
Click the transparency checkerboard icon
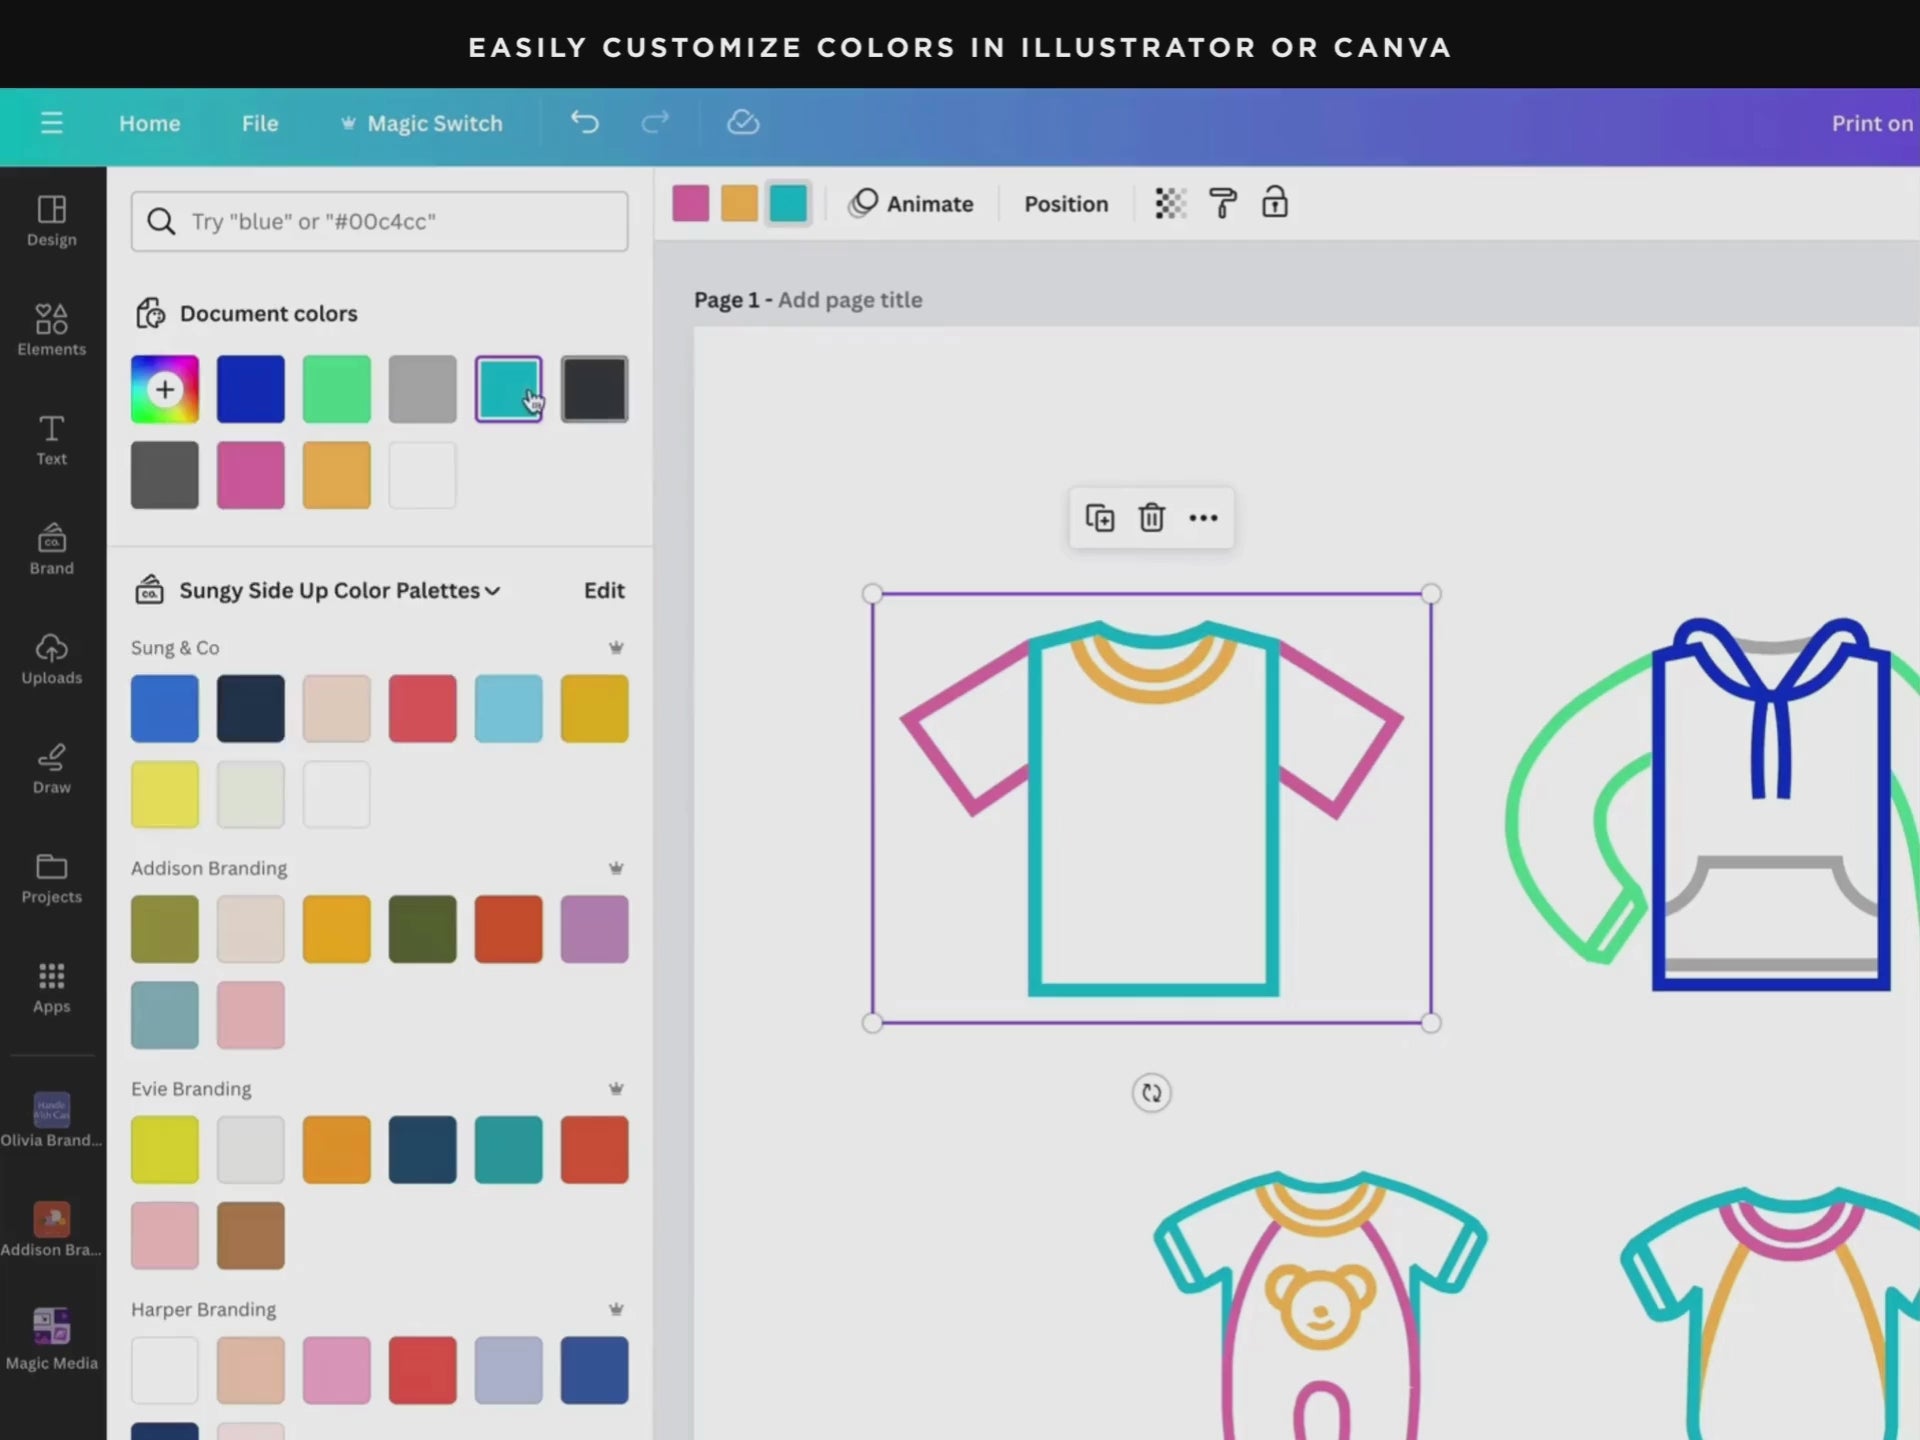(x=1170, y=203)
